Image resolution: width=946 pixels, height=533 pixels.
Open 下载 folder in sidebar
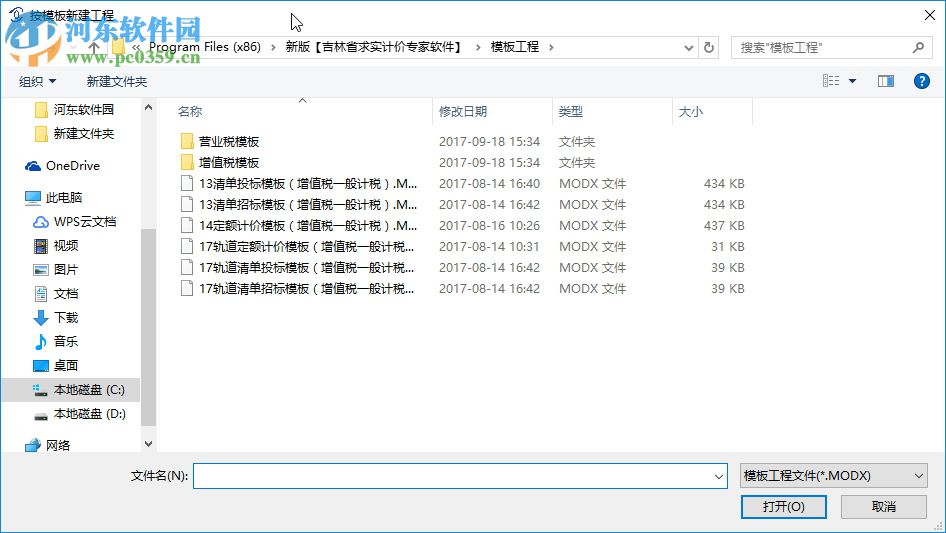tap(56, 318)
